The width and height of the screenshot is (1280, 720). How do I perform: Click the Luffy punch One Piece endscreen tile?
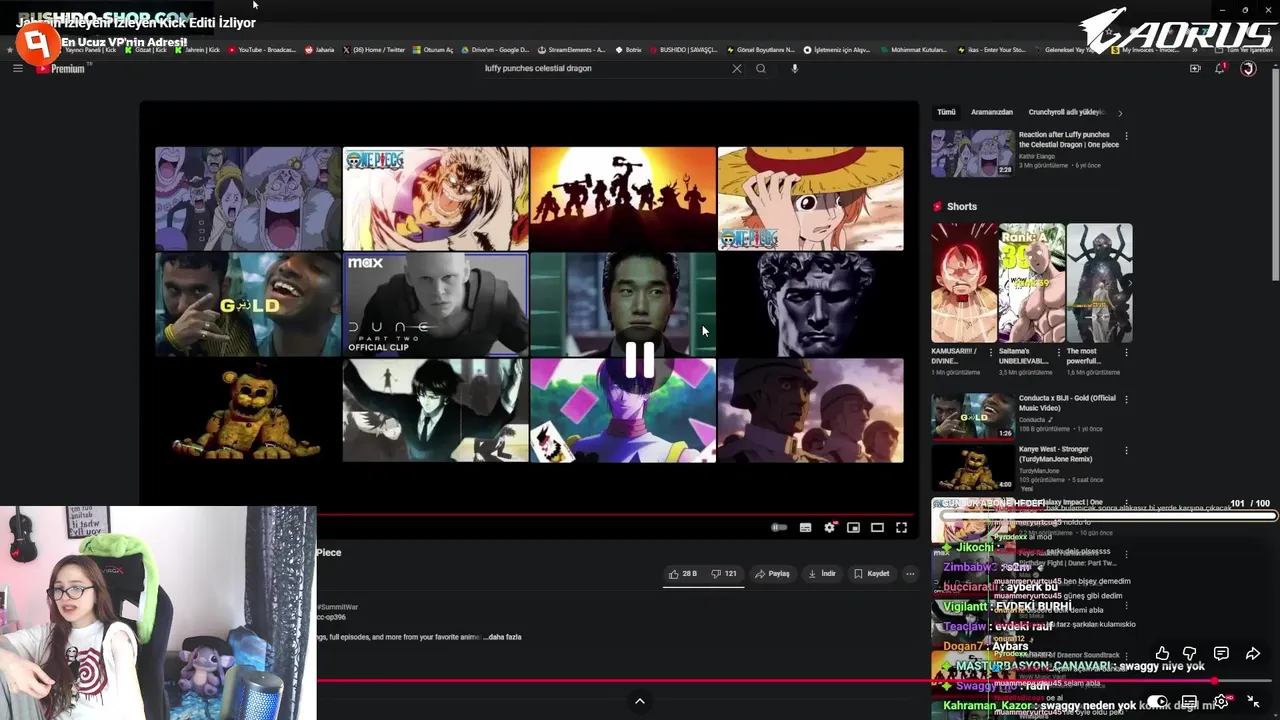point(435,198)
